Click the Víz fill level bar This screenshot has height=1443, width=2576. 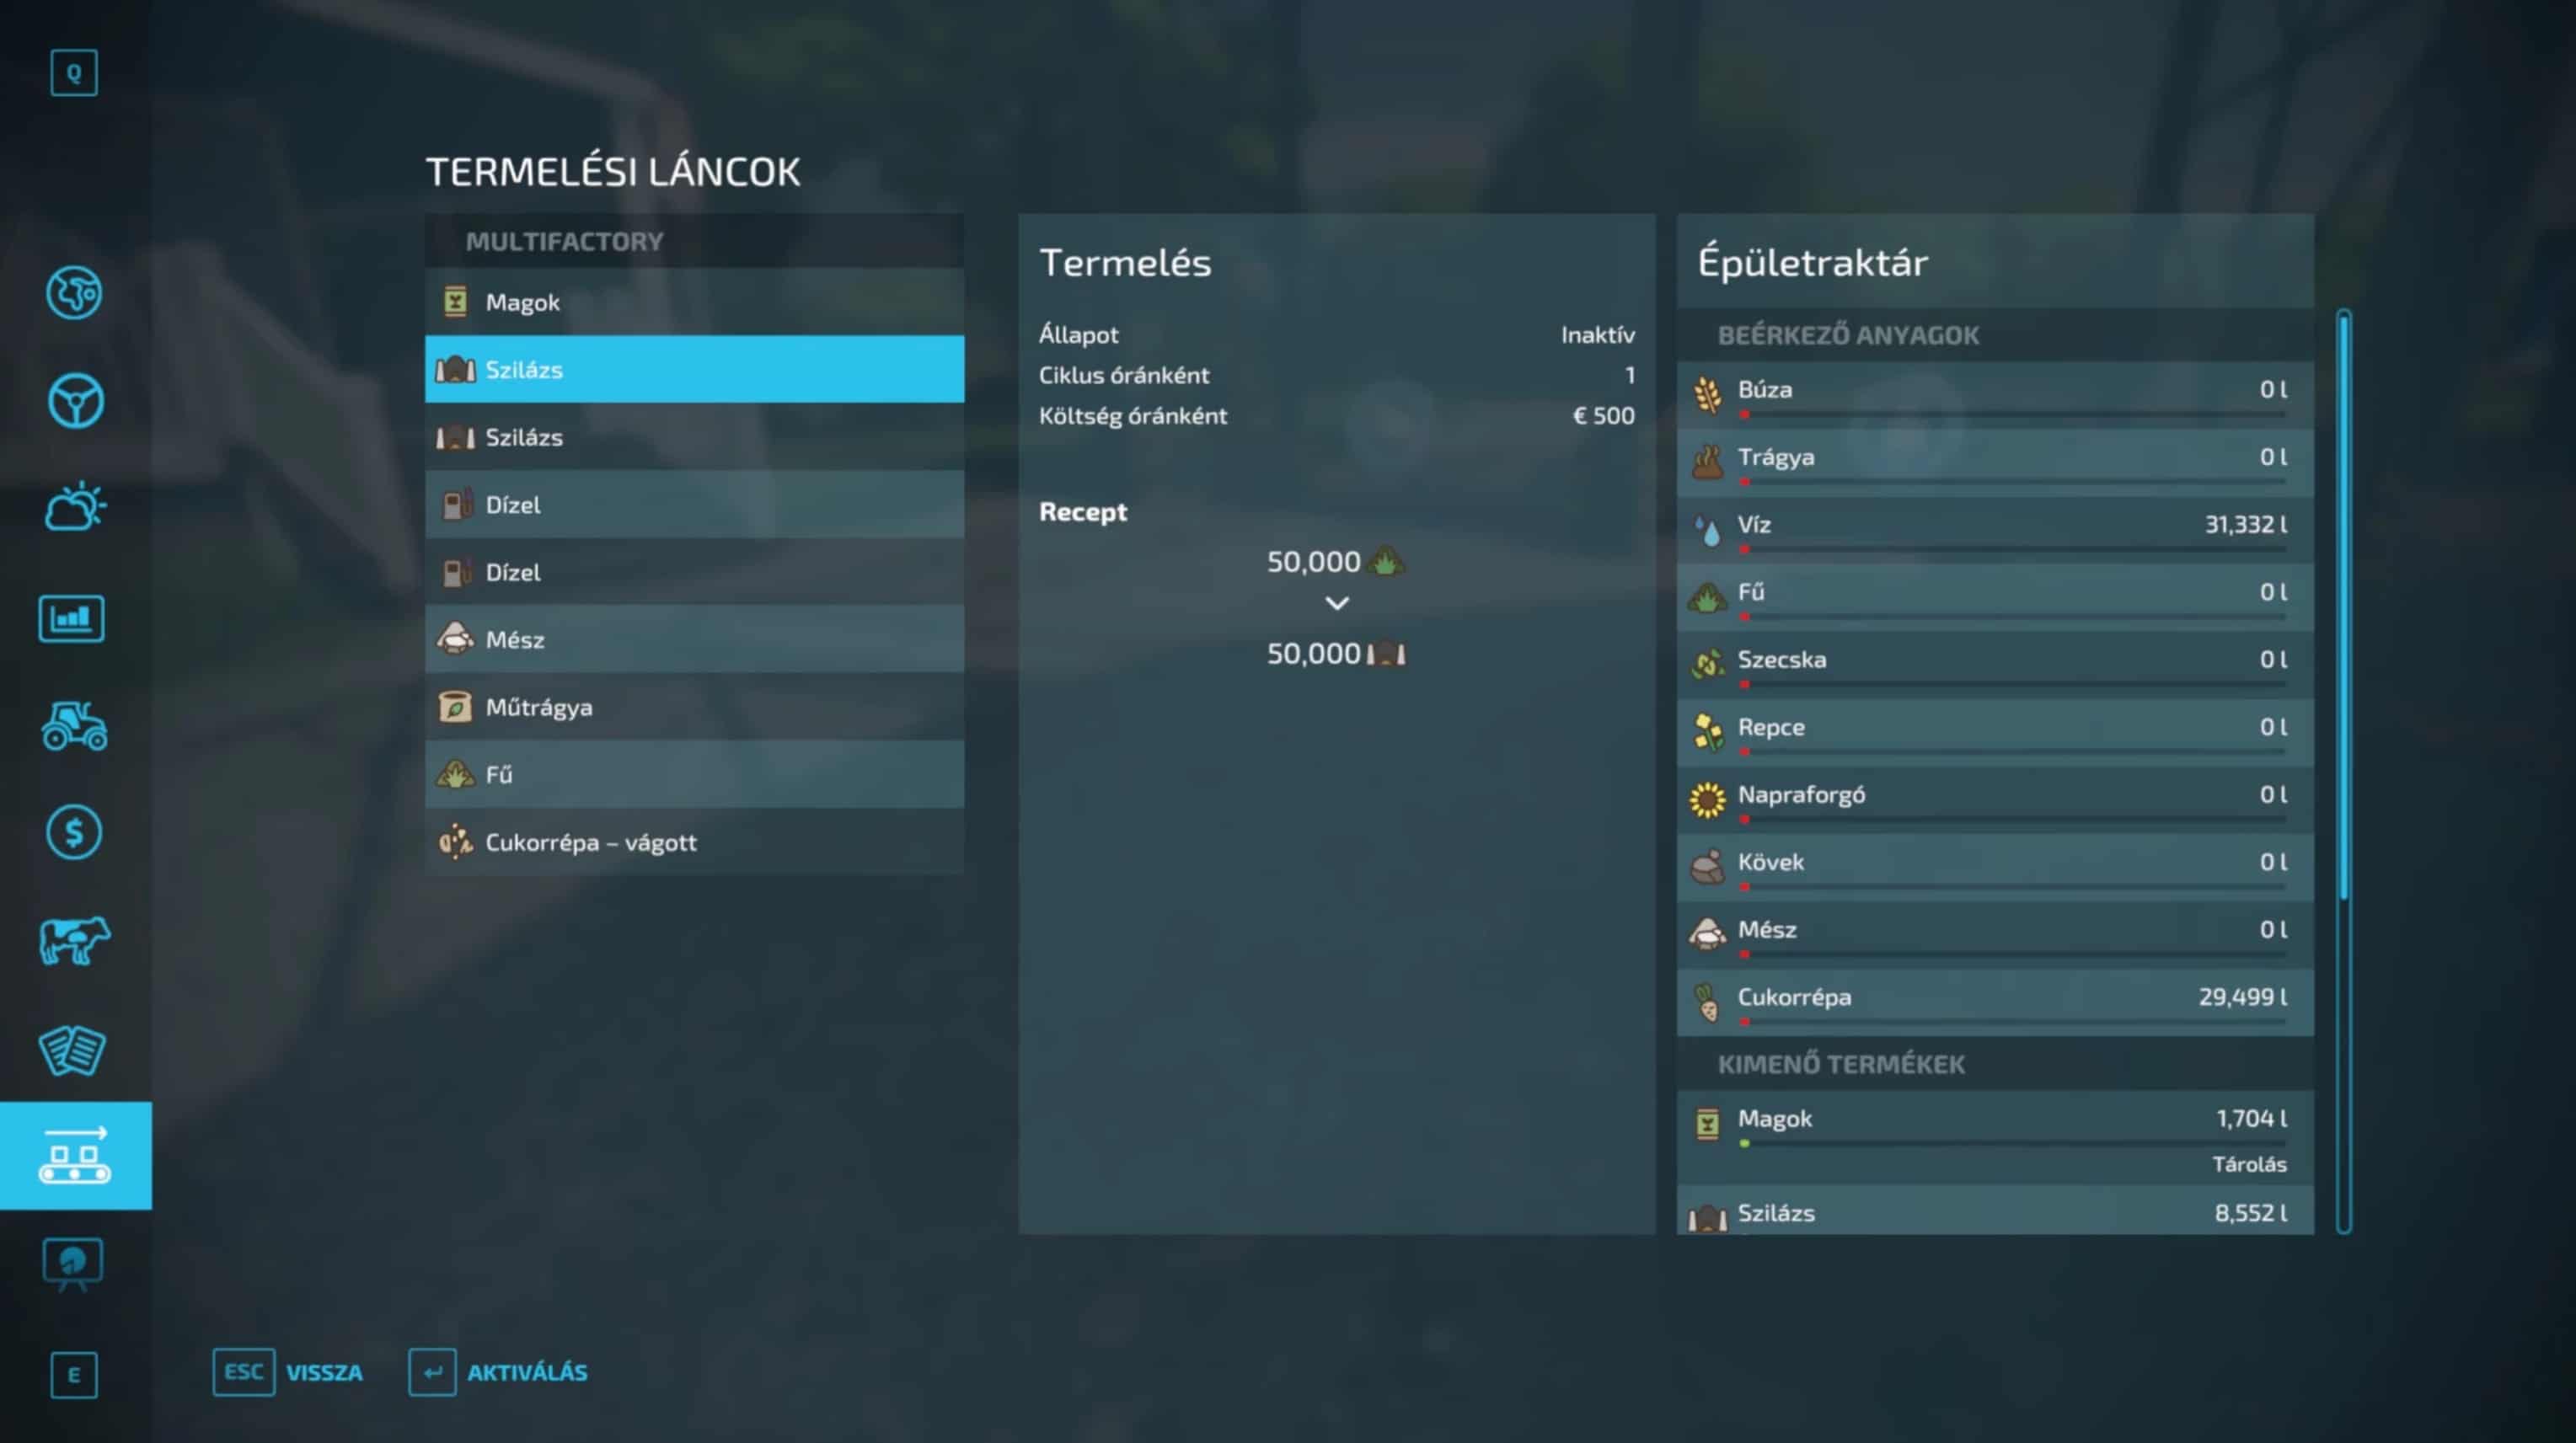[2013, 549]
